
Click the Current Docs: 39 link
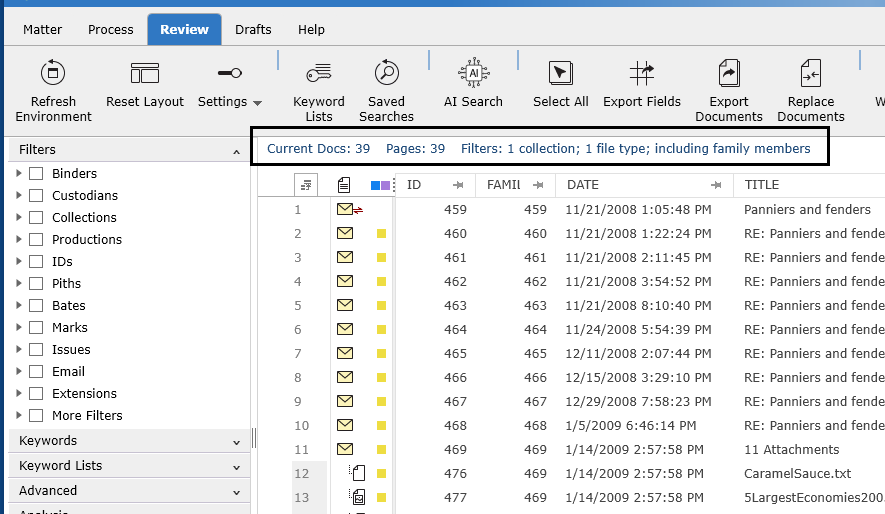318,148
